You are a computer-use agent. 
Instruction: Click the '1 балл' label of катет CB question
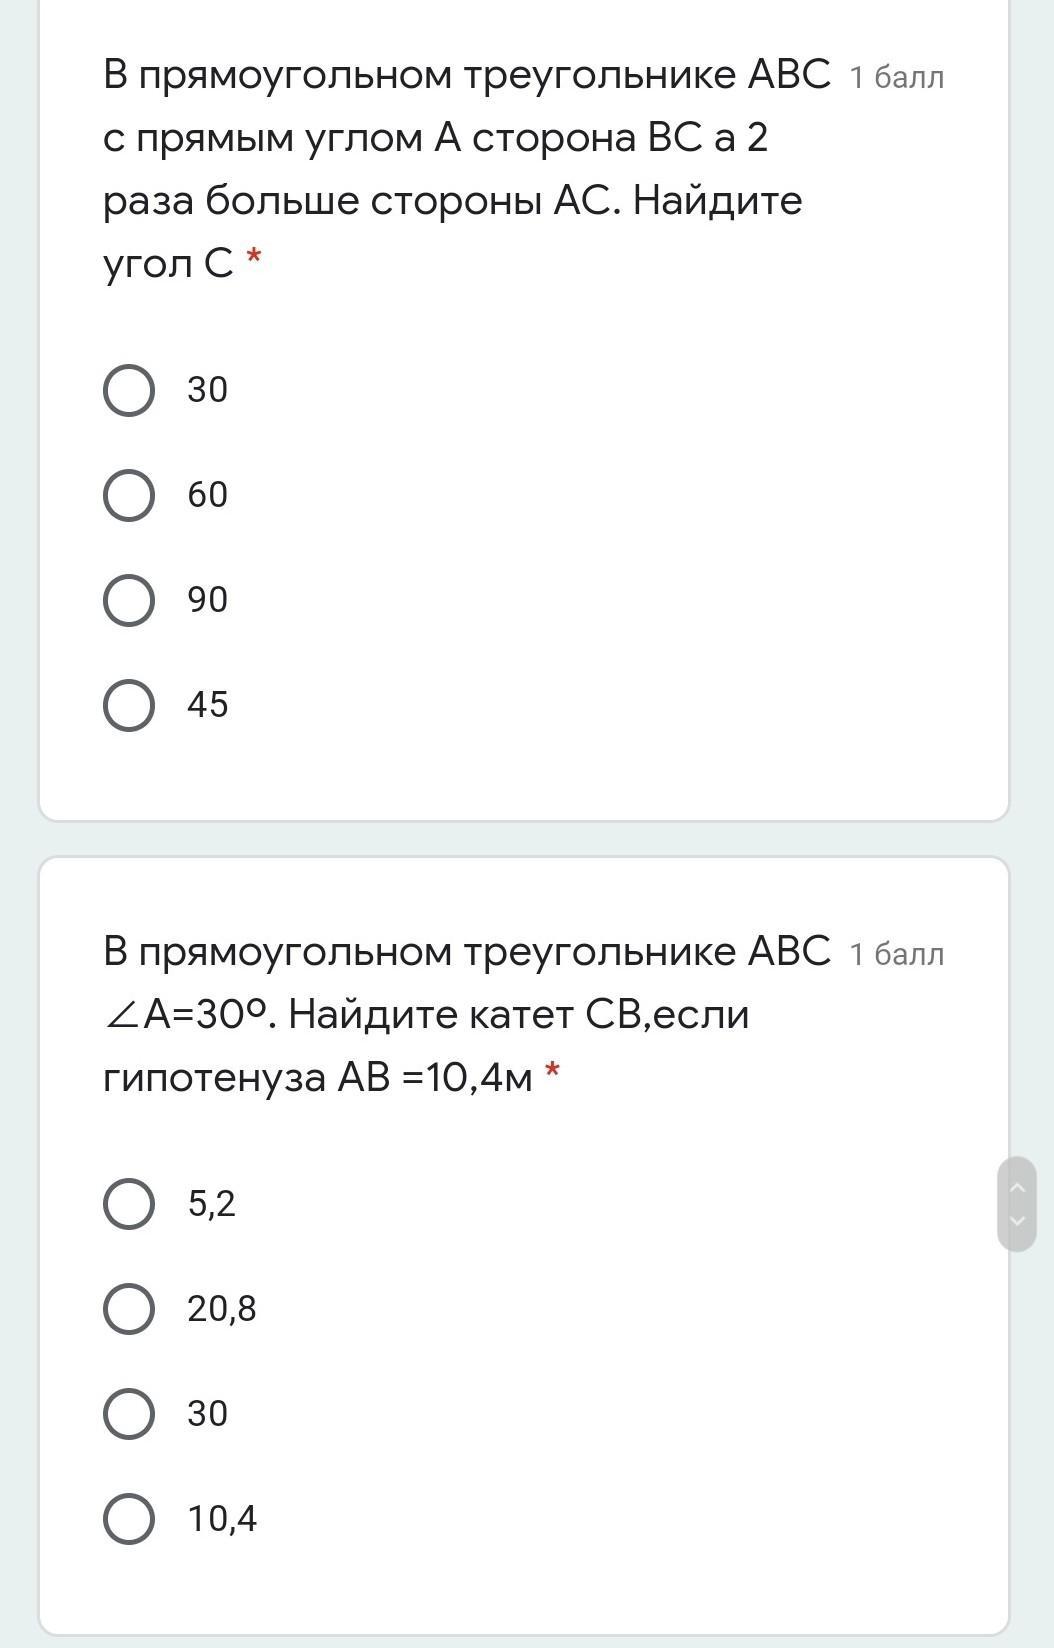click(x=896, y=954)
